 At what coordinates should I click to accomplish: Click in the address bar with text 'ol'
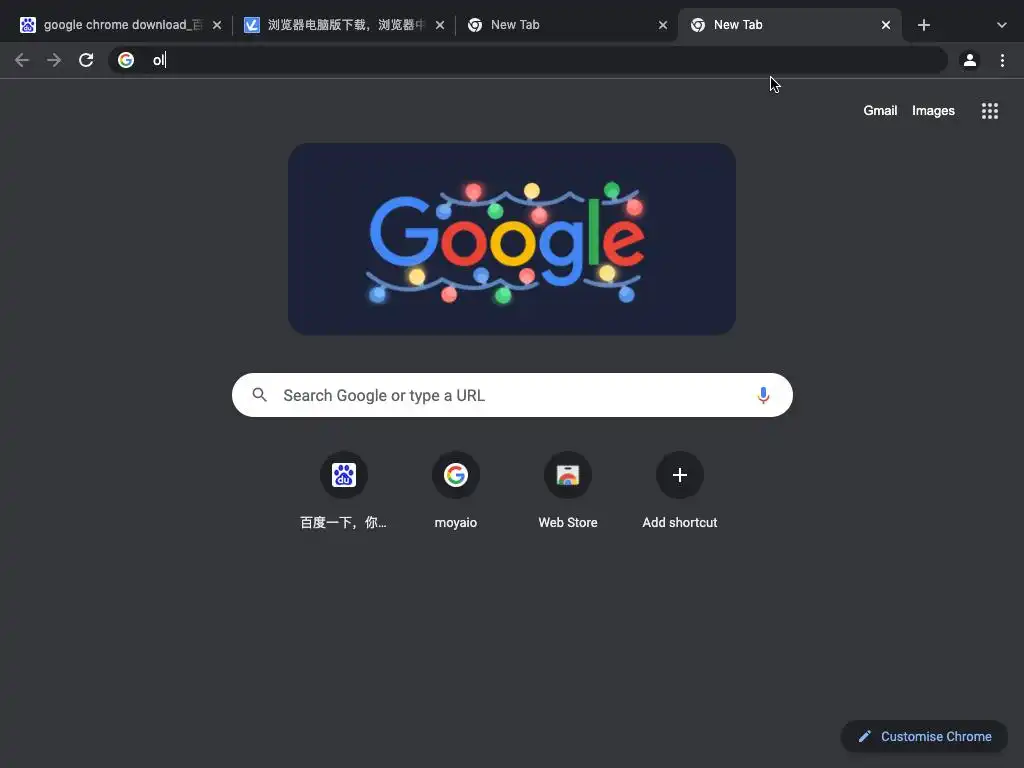pyautogui.click(x=528, y=60)
